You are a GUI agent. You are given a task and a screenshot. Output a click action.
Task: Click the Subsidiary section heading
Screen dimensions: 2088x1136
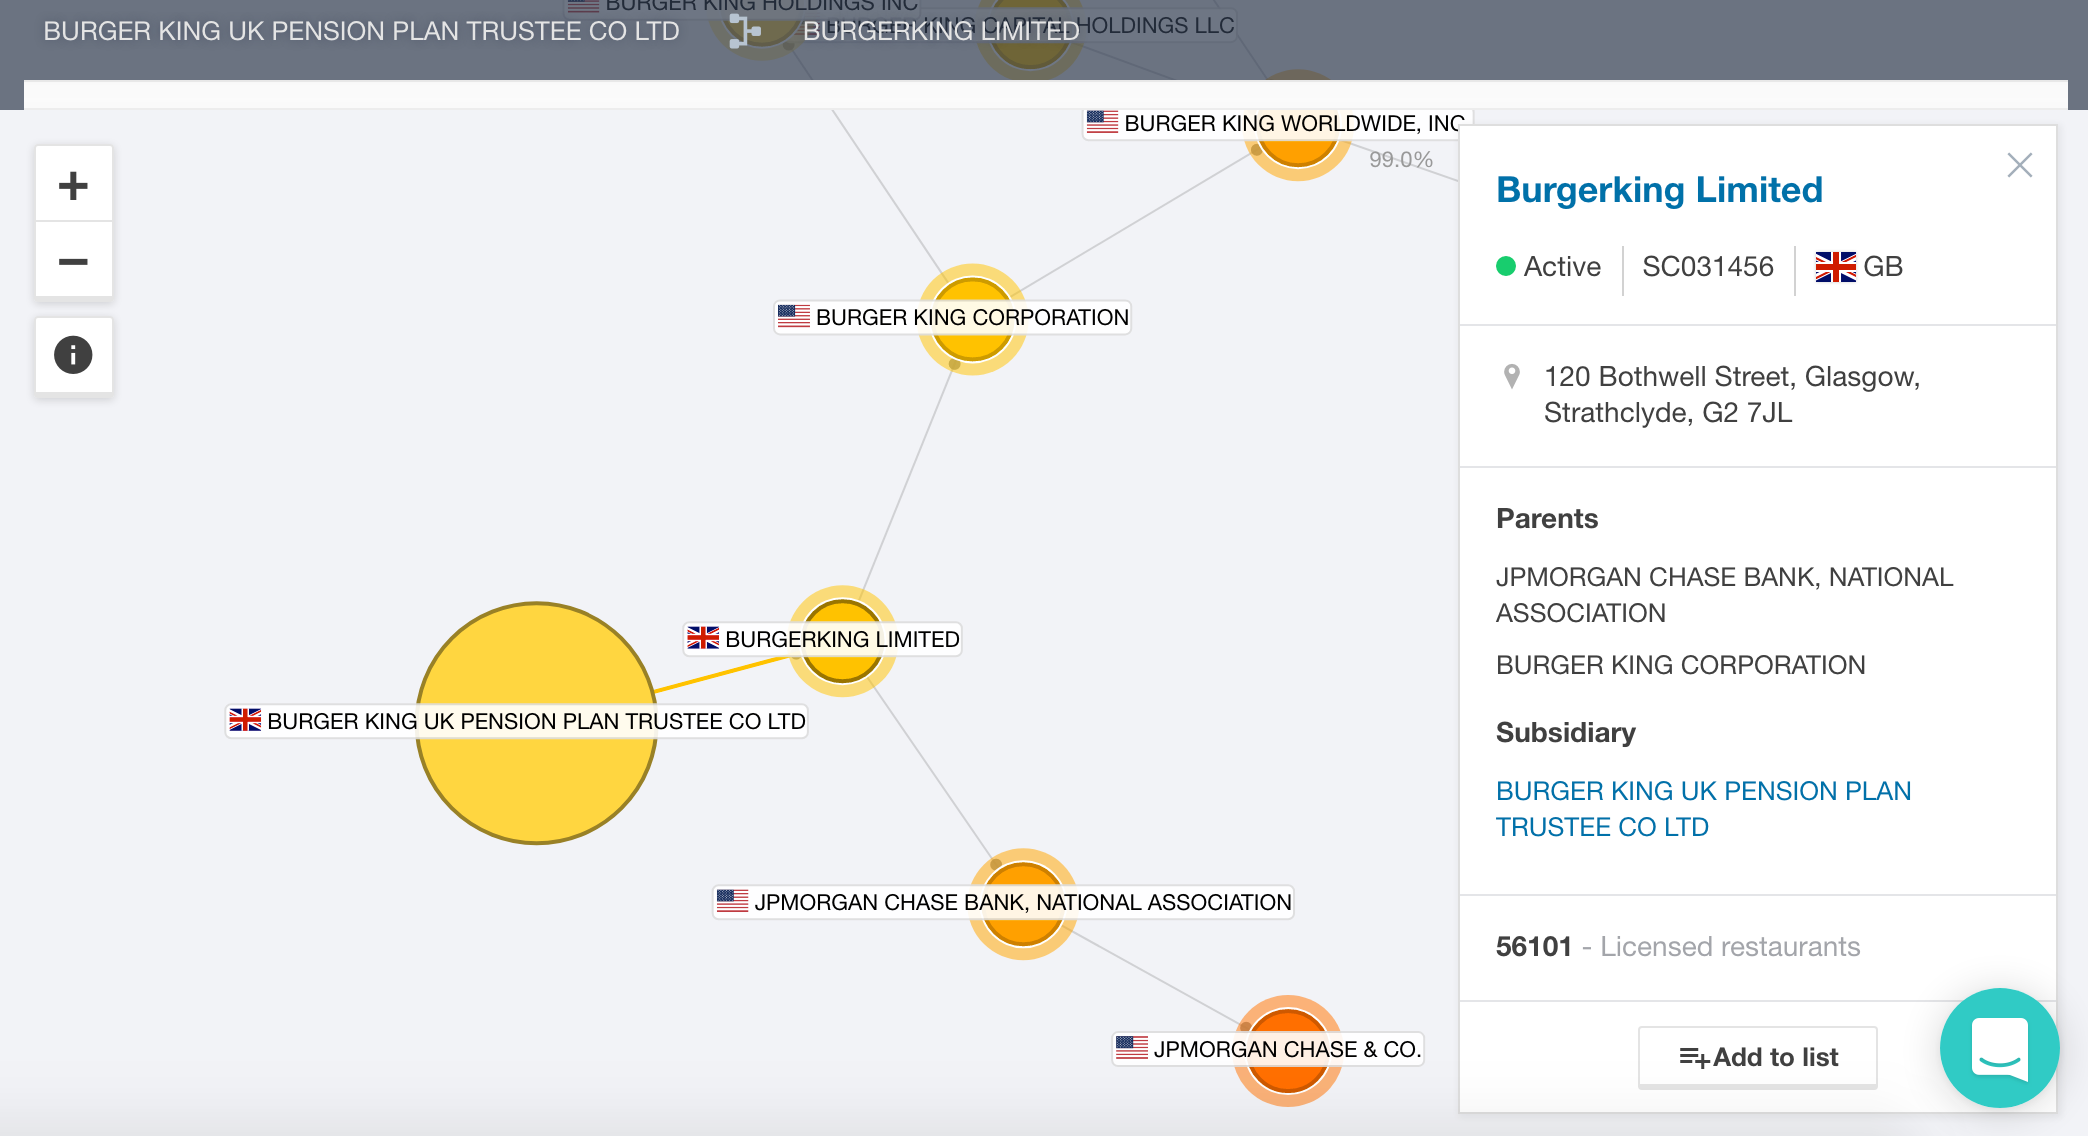[1565, 733]
